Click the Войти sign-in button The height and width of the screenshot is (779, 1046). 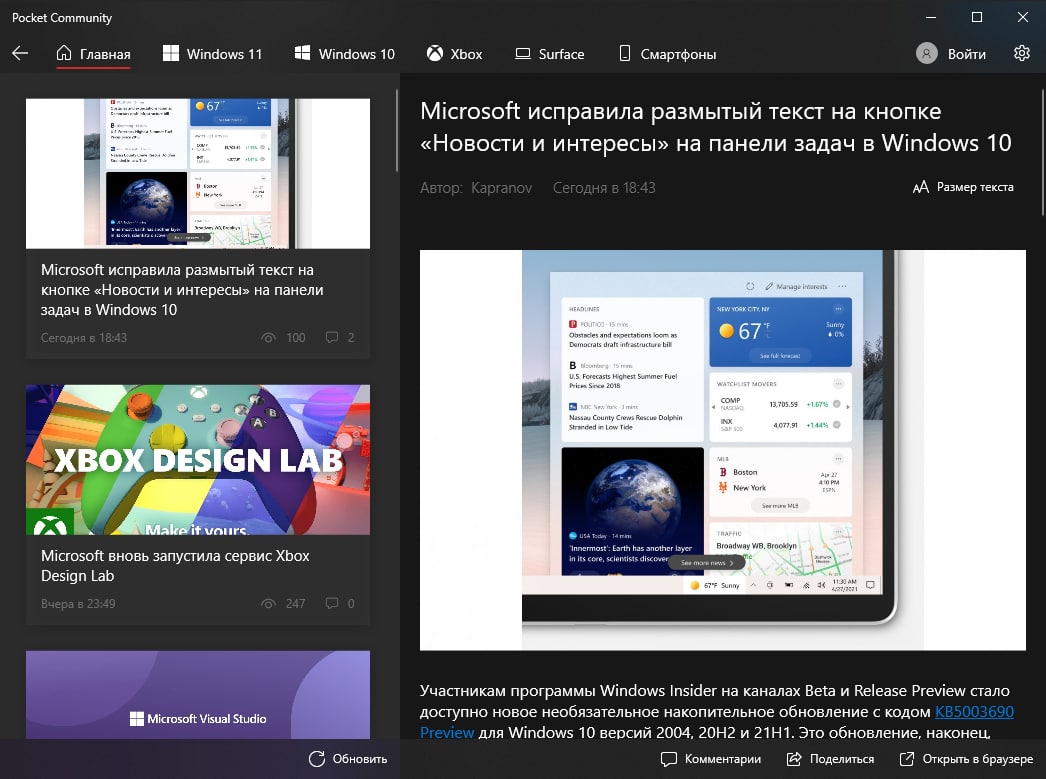[951, 53]
